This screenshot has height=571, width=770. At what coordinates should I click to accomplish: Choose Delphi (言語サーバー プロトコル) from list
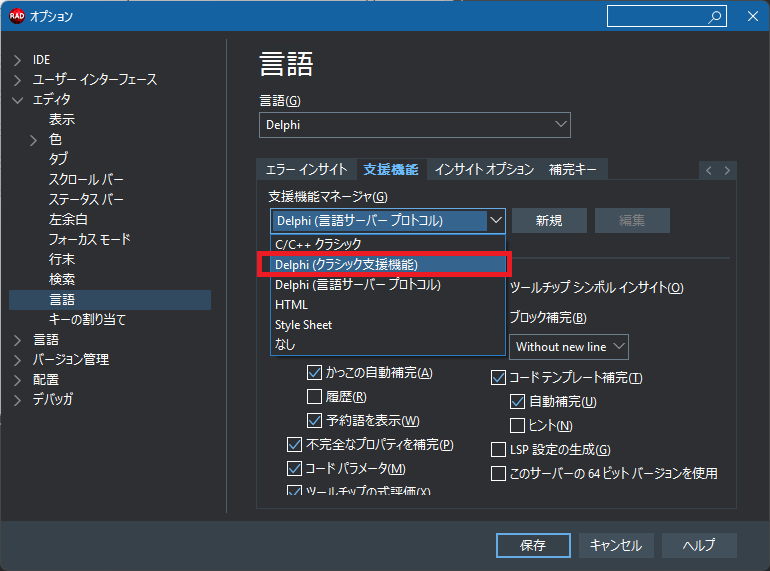pos(388,285)
